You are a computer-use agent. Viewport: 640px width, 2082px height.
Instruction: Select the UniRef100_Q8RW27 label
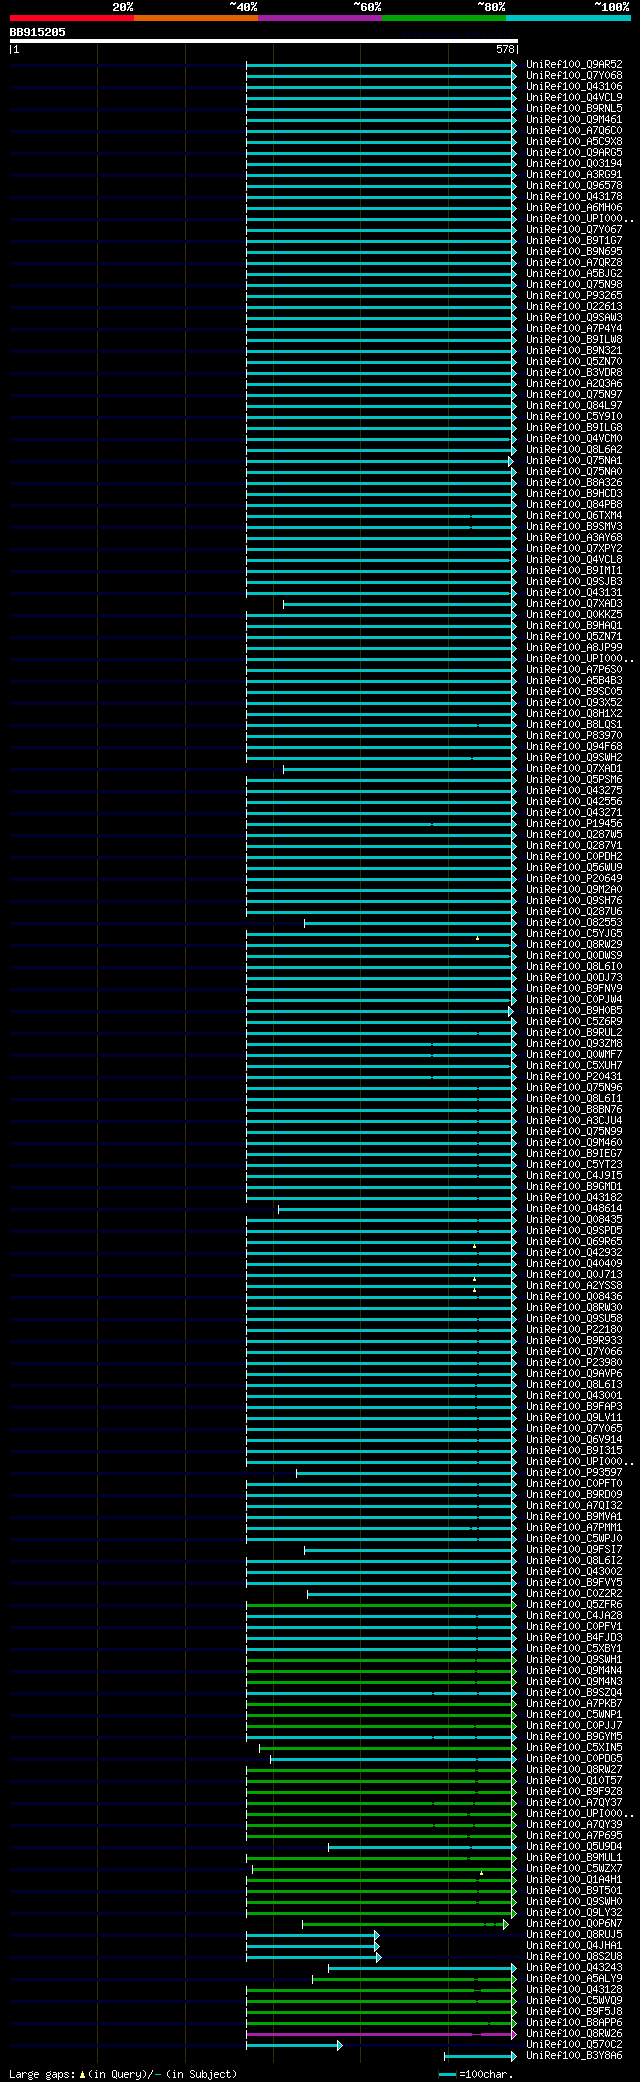click(574, 1769)
